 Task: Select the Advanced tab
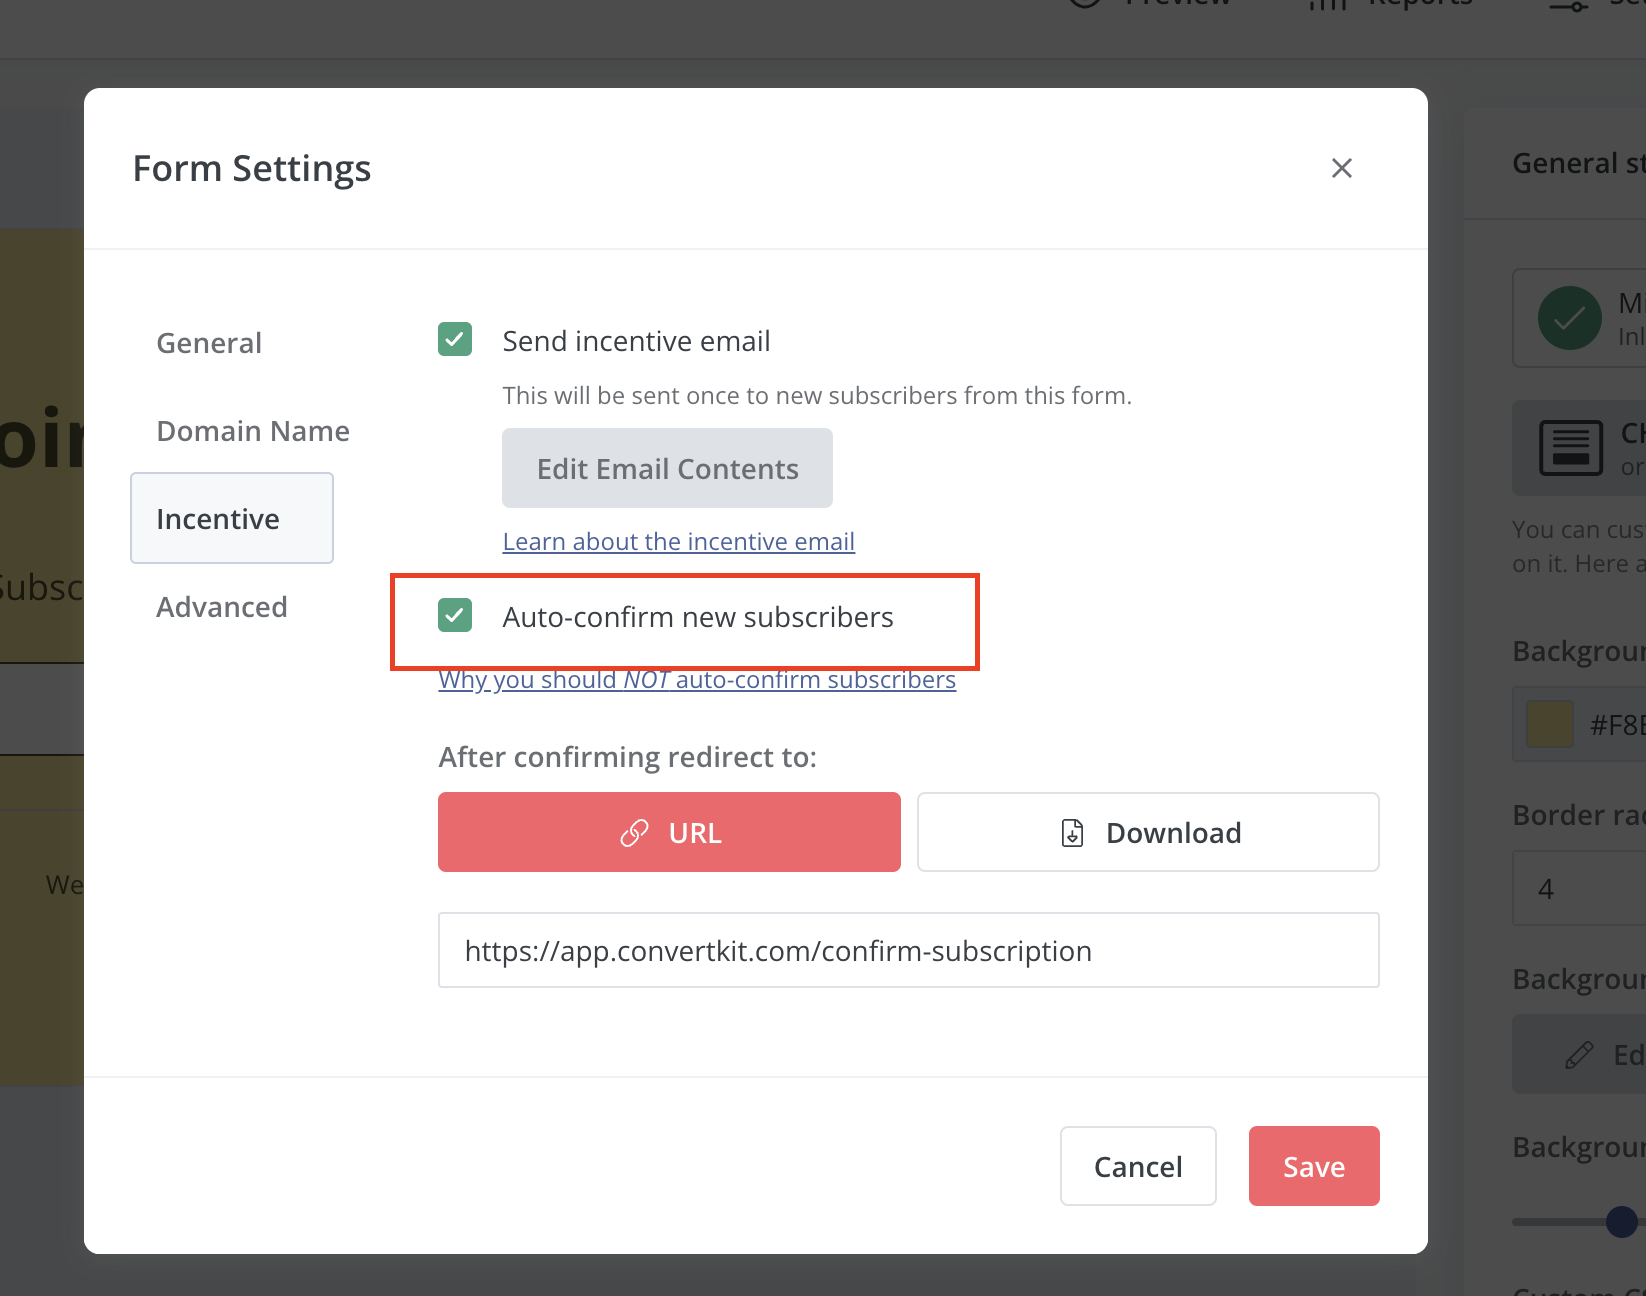coord(221,606)
